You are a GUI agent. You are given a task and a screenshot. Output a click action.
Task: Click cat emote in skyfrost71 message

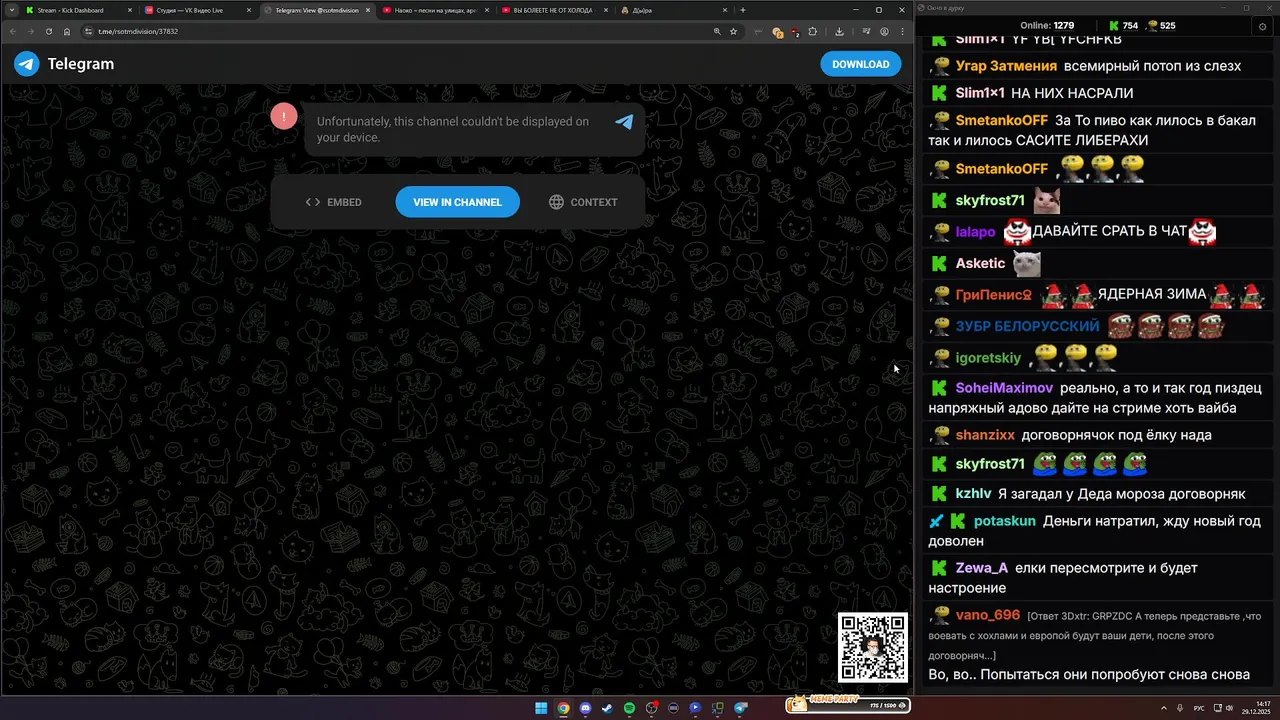click(x=1046, y=200)
